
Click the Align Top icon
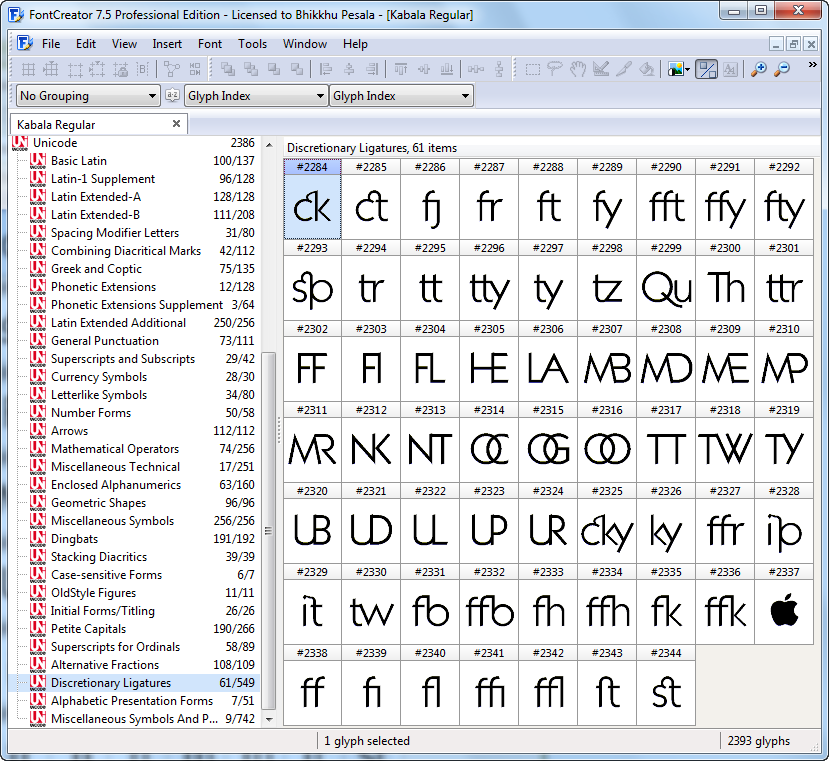tap(401, 69)
